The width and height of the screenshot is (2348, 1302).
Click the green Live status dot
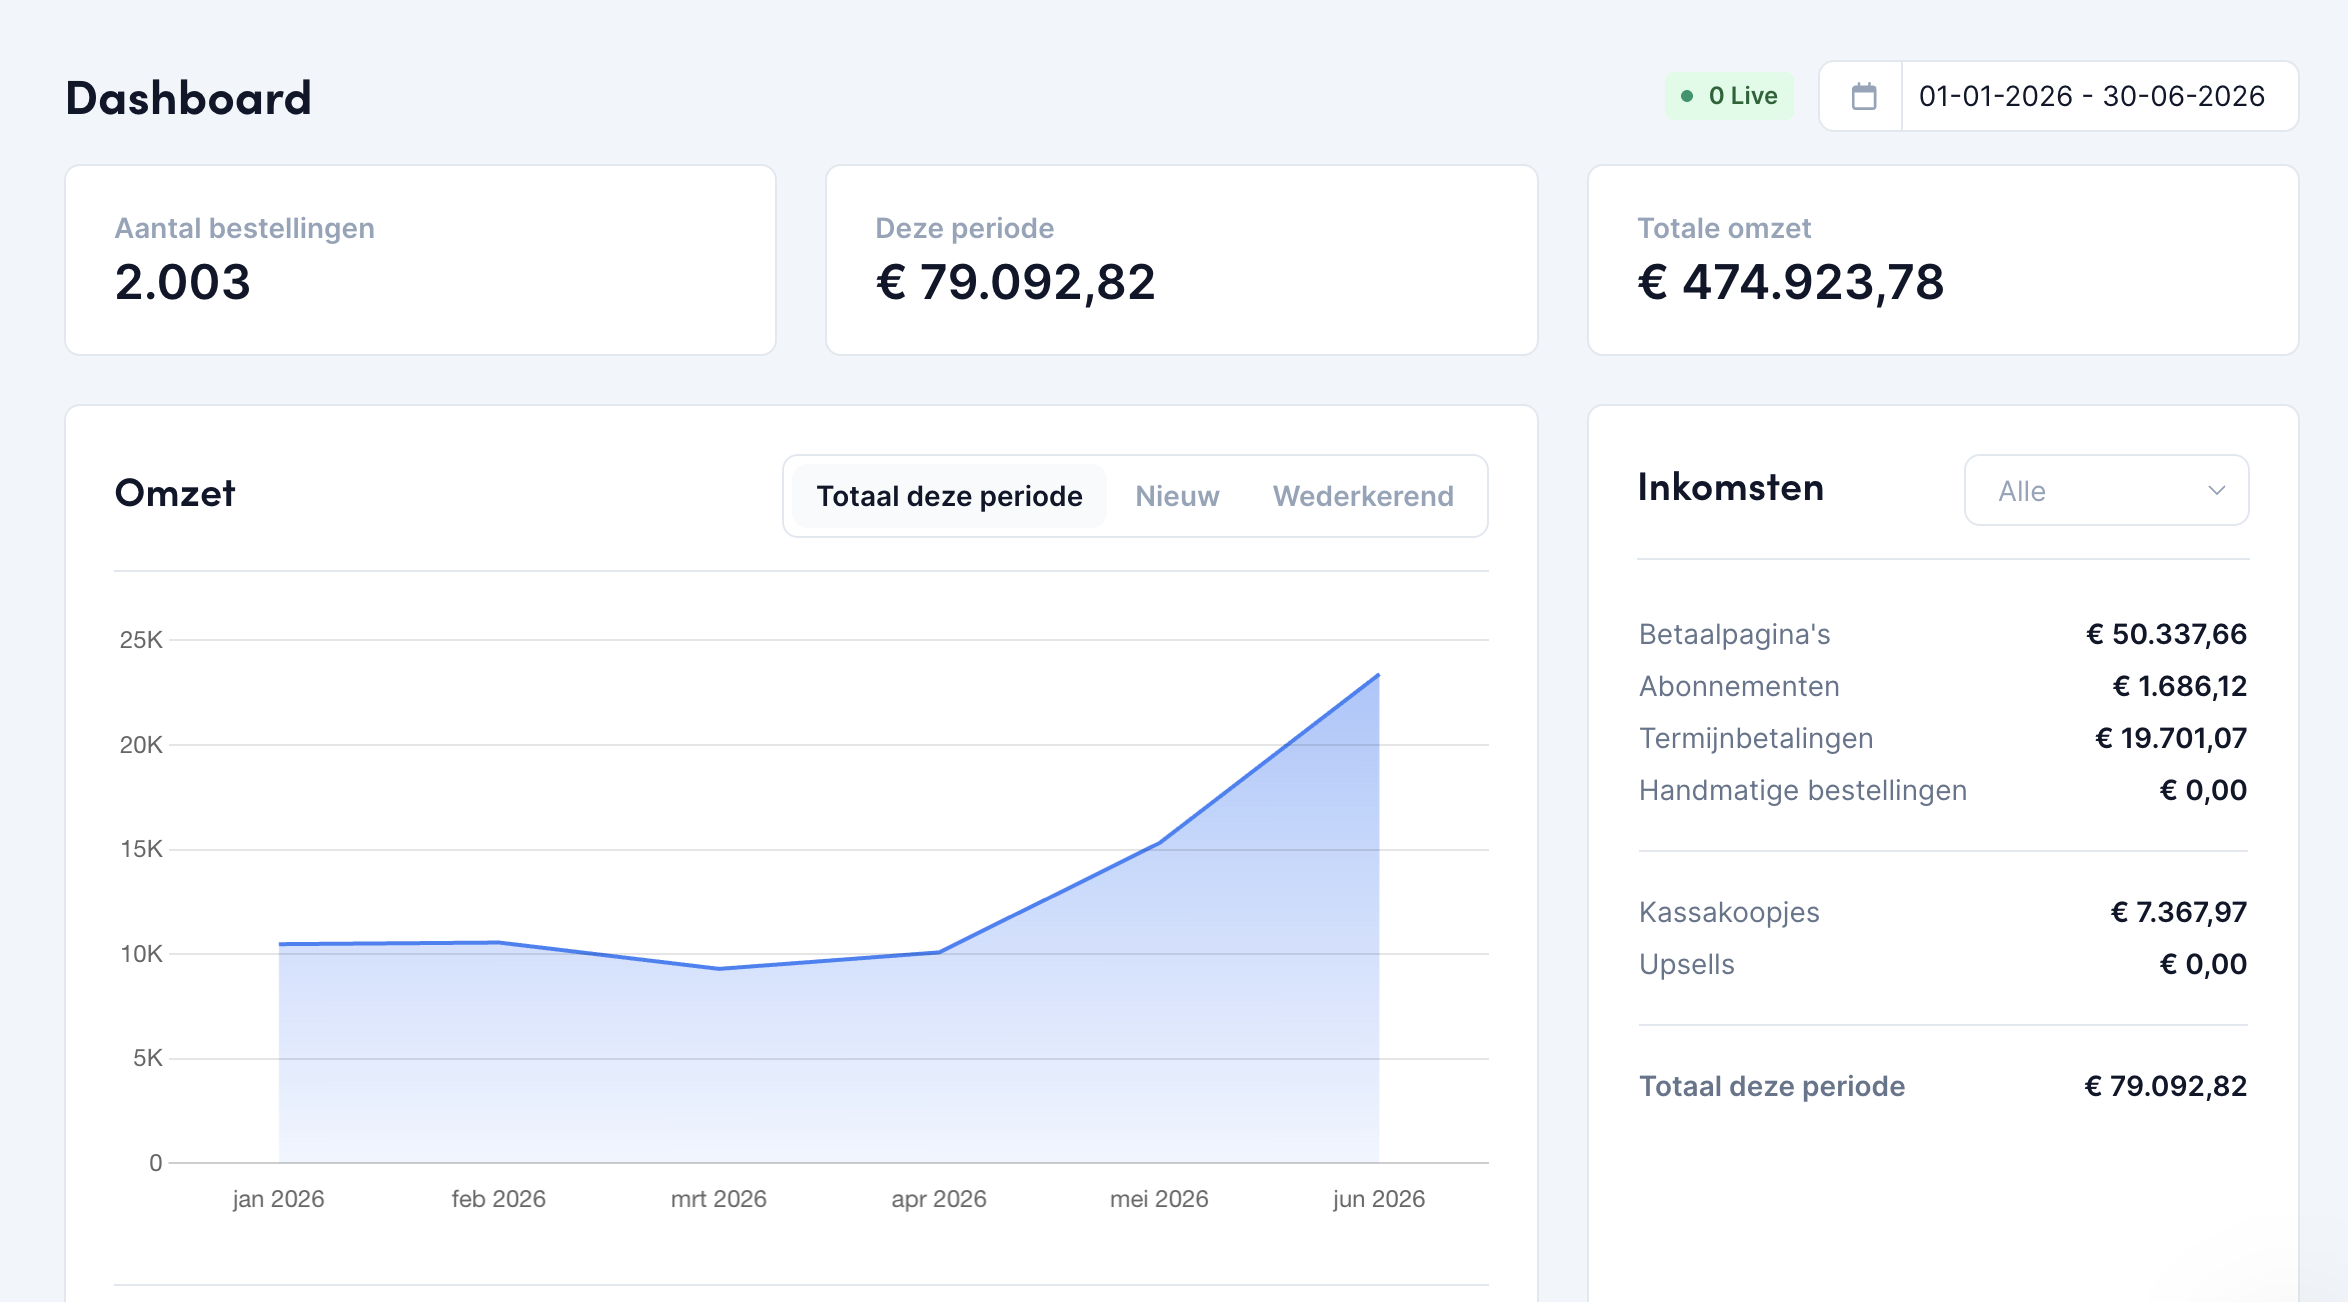coord(1687,96)
